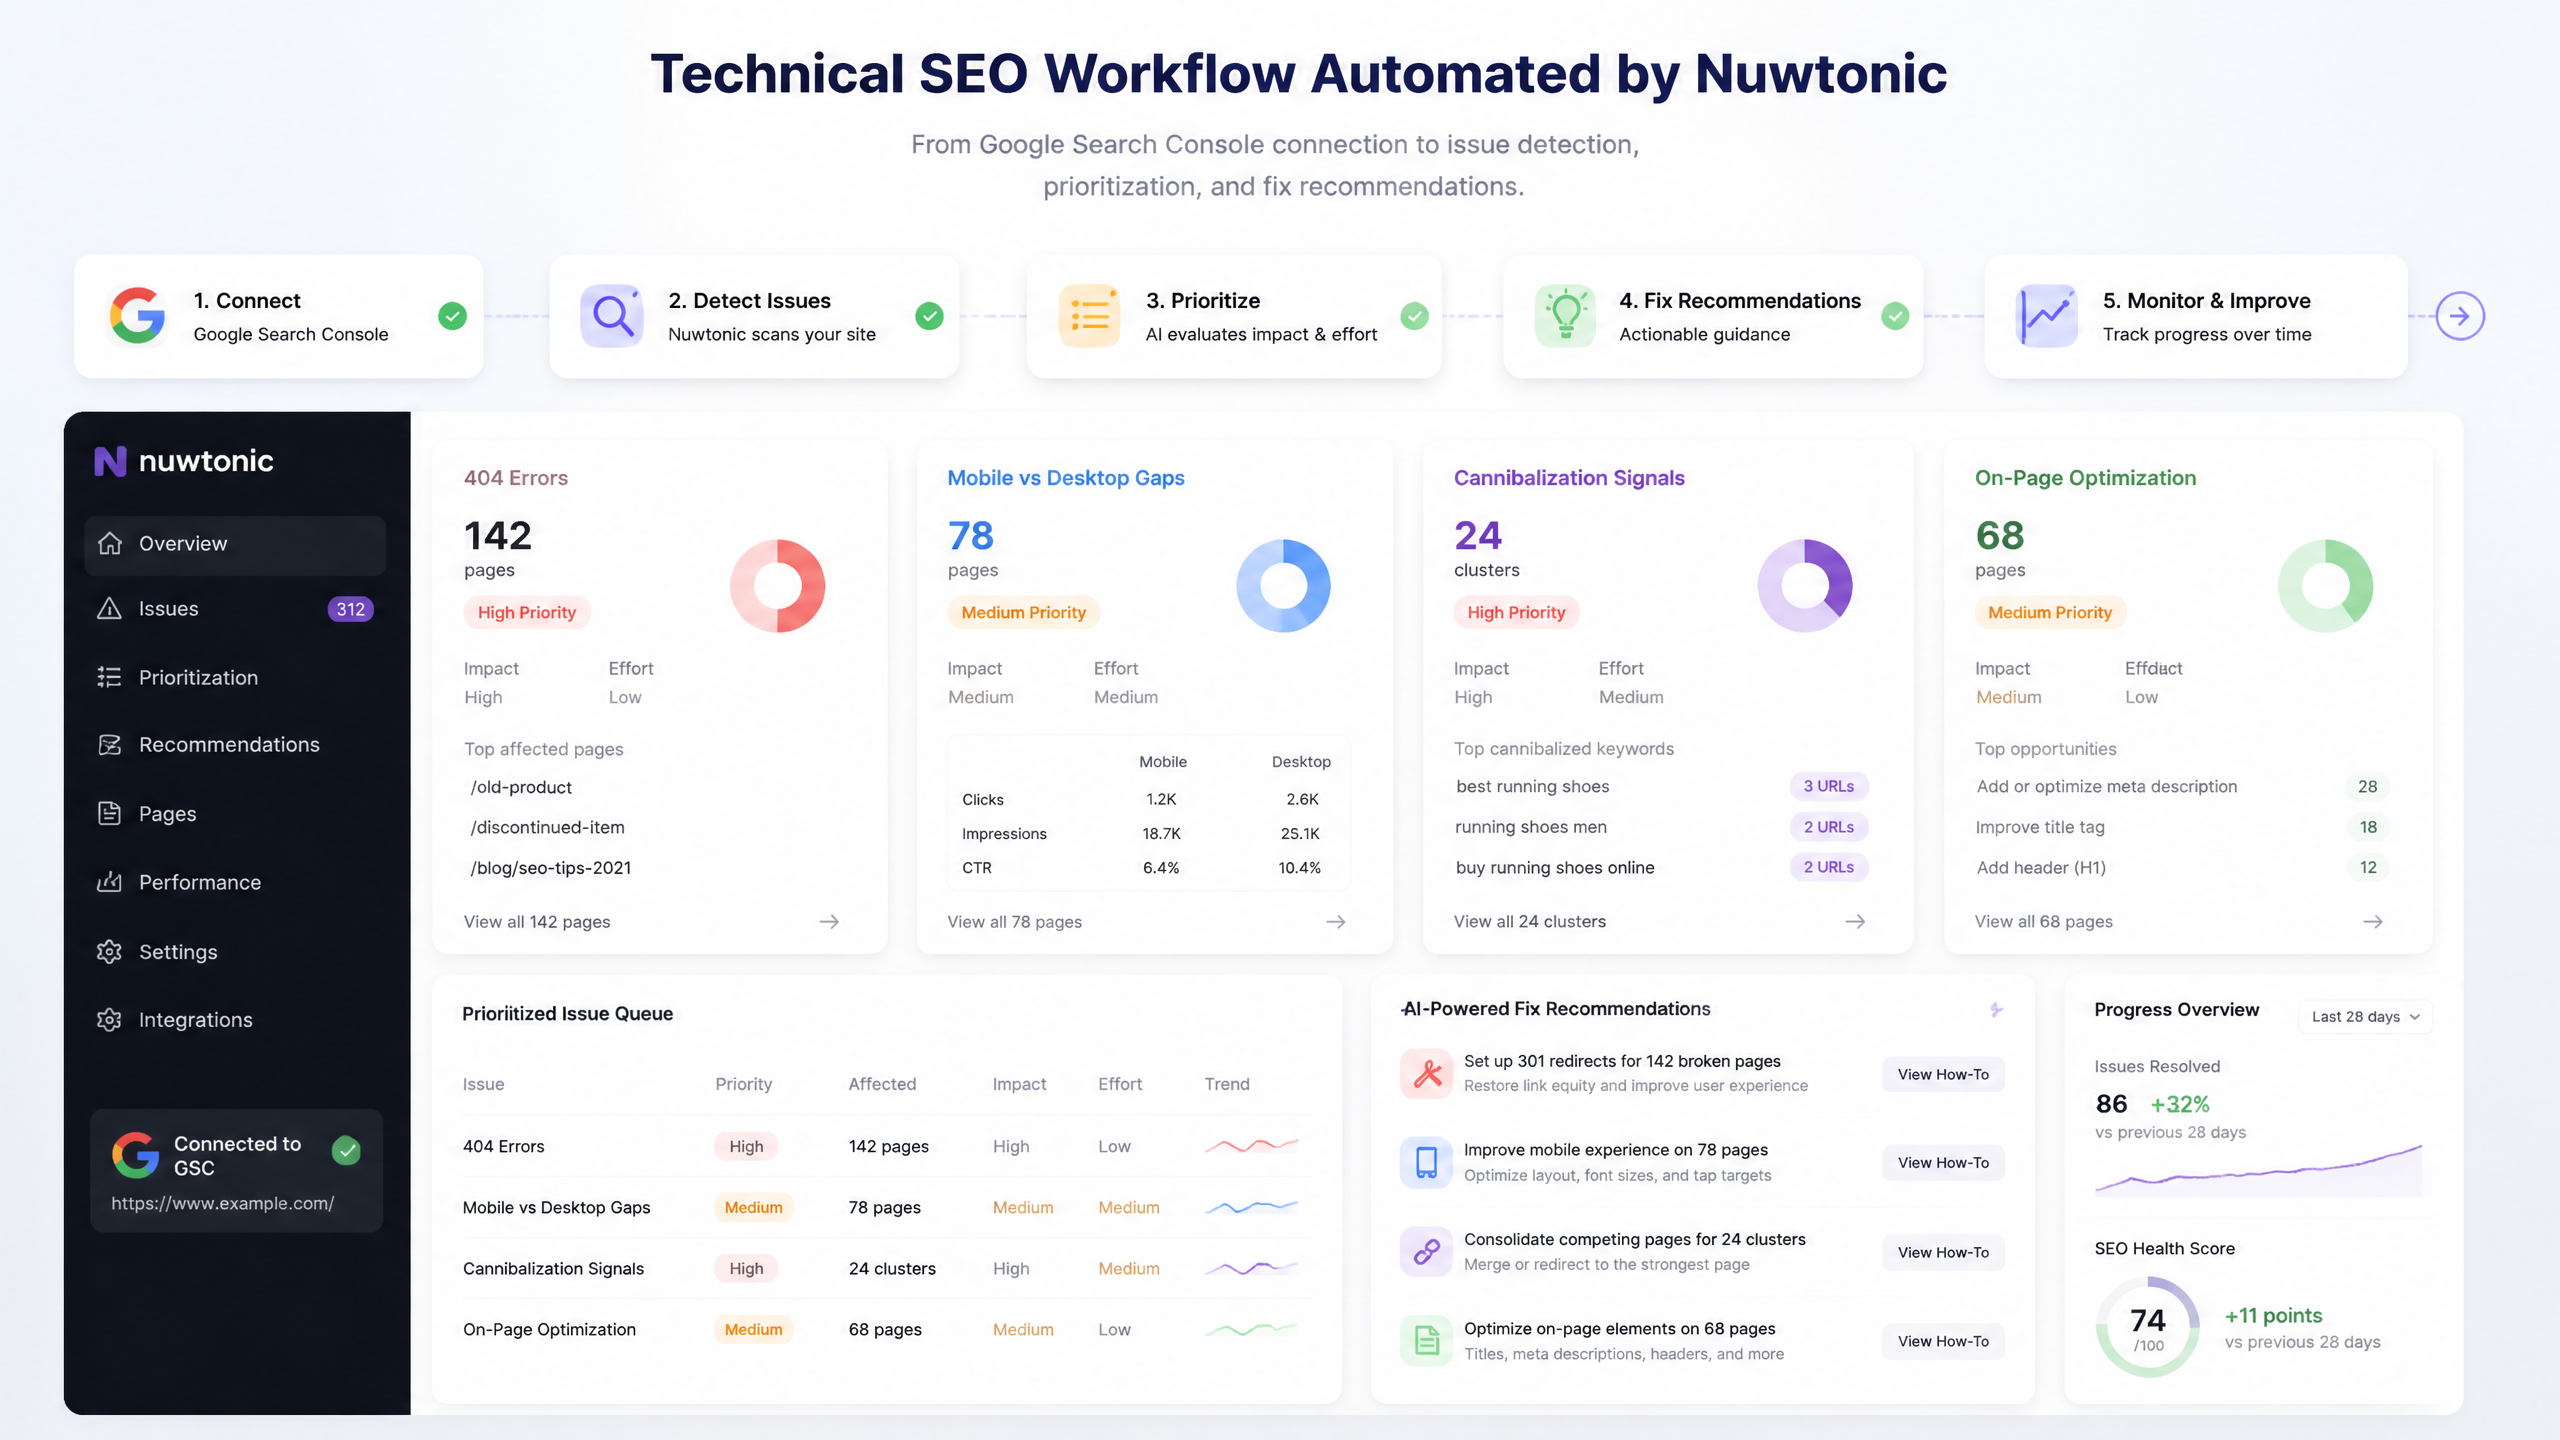
Task: Click the nuwtonic logo in the sidebar
Action: 184,461
